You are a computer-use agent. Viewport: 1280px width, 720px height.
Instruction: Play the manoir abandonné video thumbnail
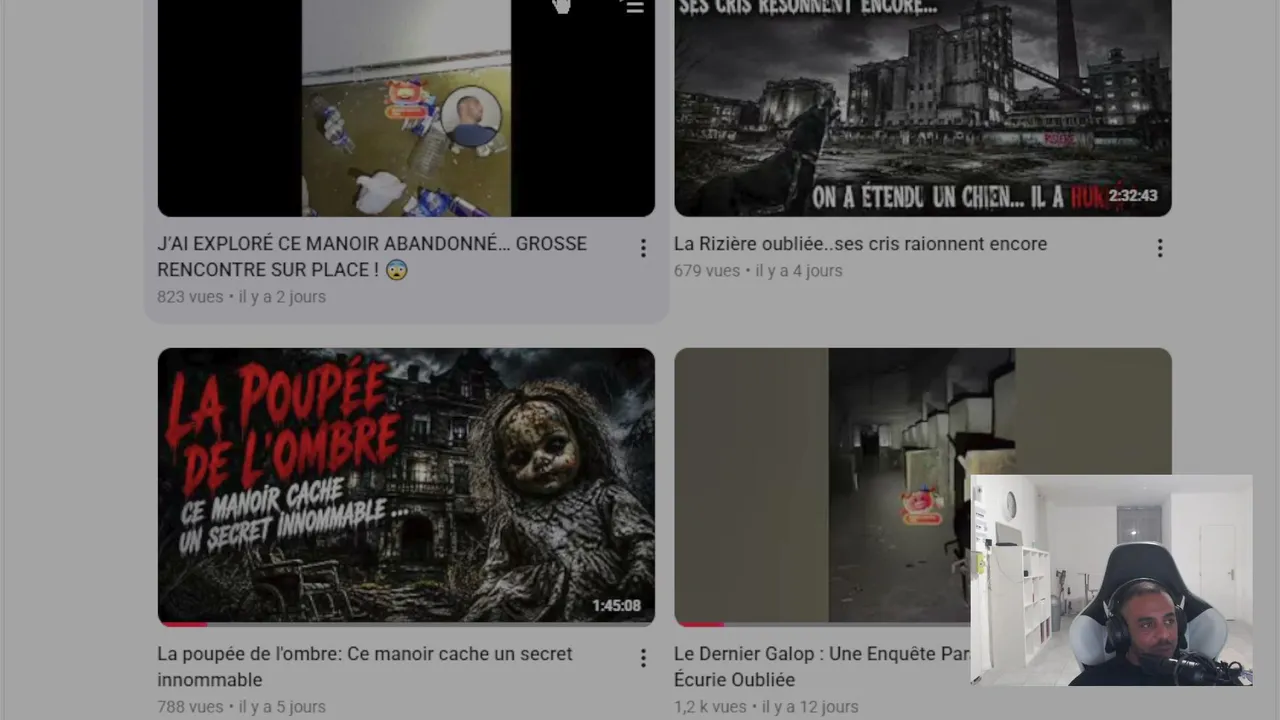click(x=406, y=108)
